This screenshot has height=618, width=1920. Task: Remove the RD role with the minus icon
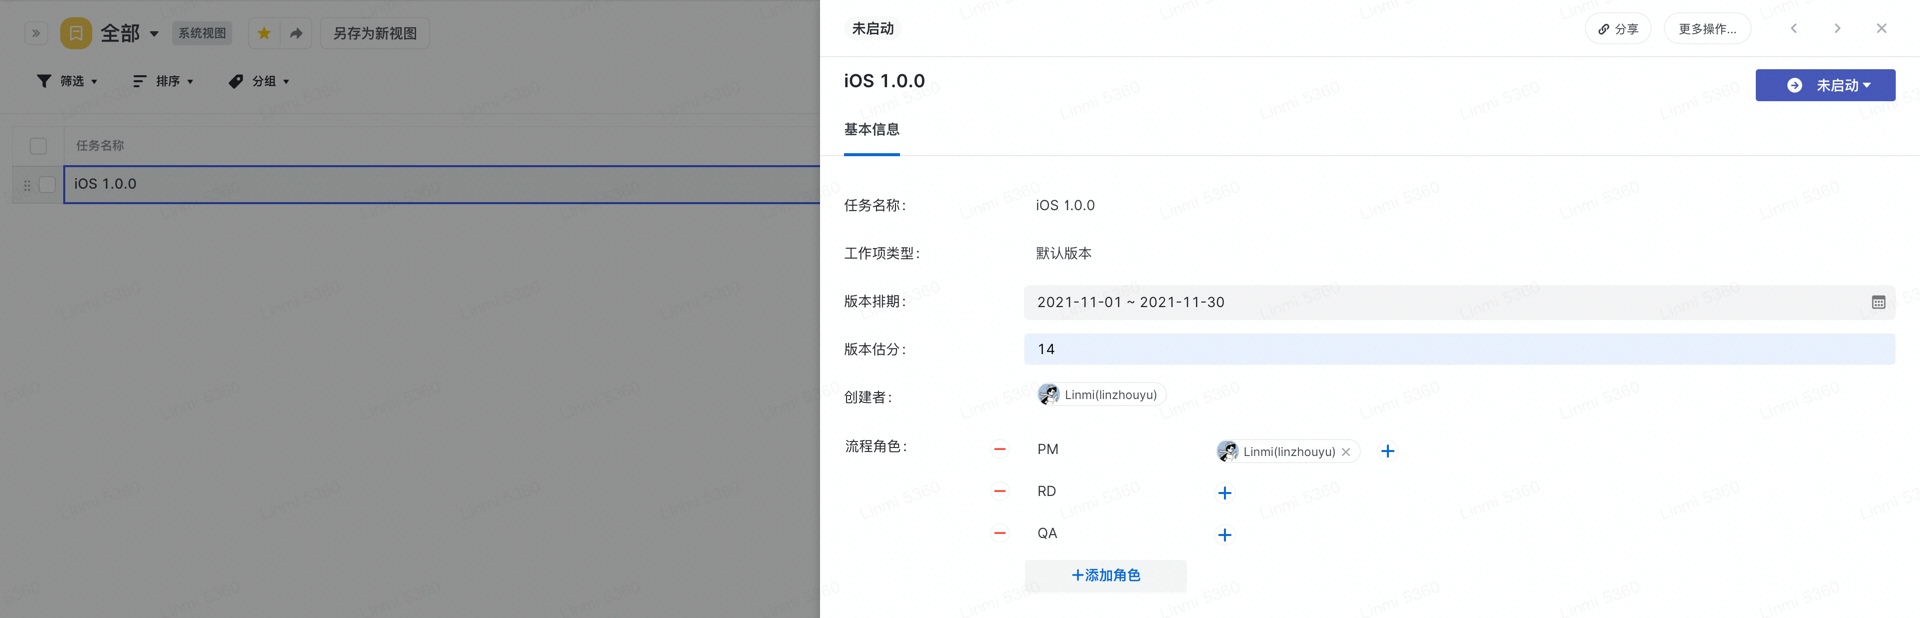coord(999,491)
